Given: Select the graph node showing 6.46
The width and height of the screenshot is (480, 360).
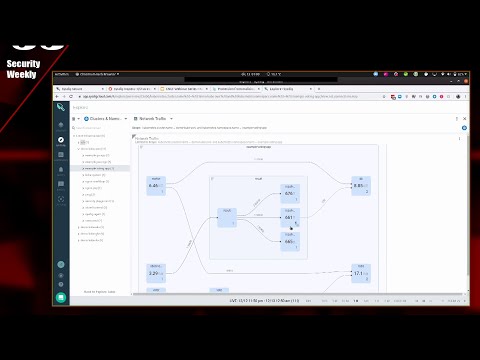Looking at the screenshot, I should [156, 186].
